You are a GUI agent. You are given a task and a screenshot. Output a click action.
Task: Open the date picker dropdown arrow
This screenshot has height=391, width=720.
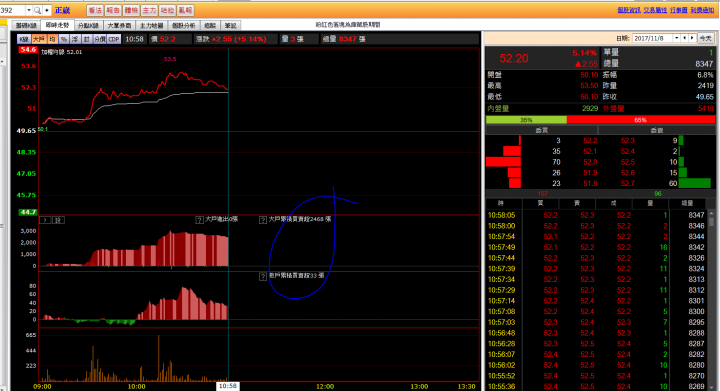pyautogui.click(x=676, y=38)
